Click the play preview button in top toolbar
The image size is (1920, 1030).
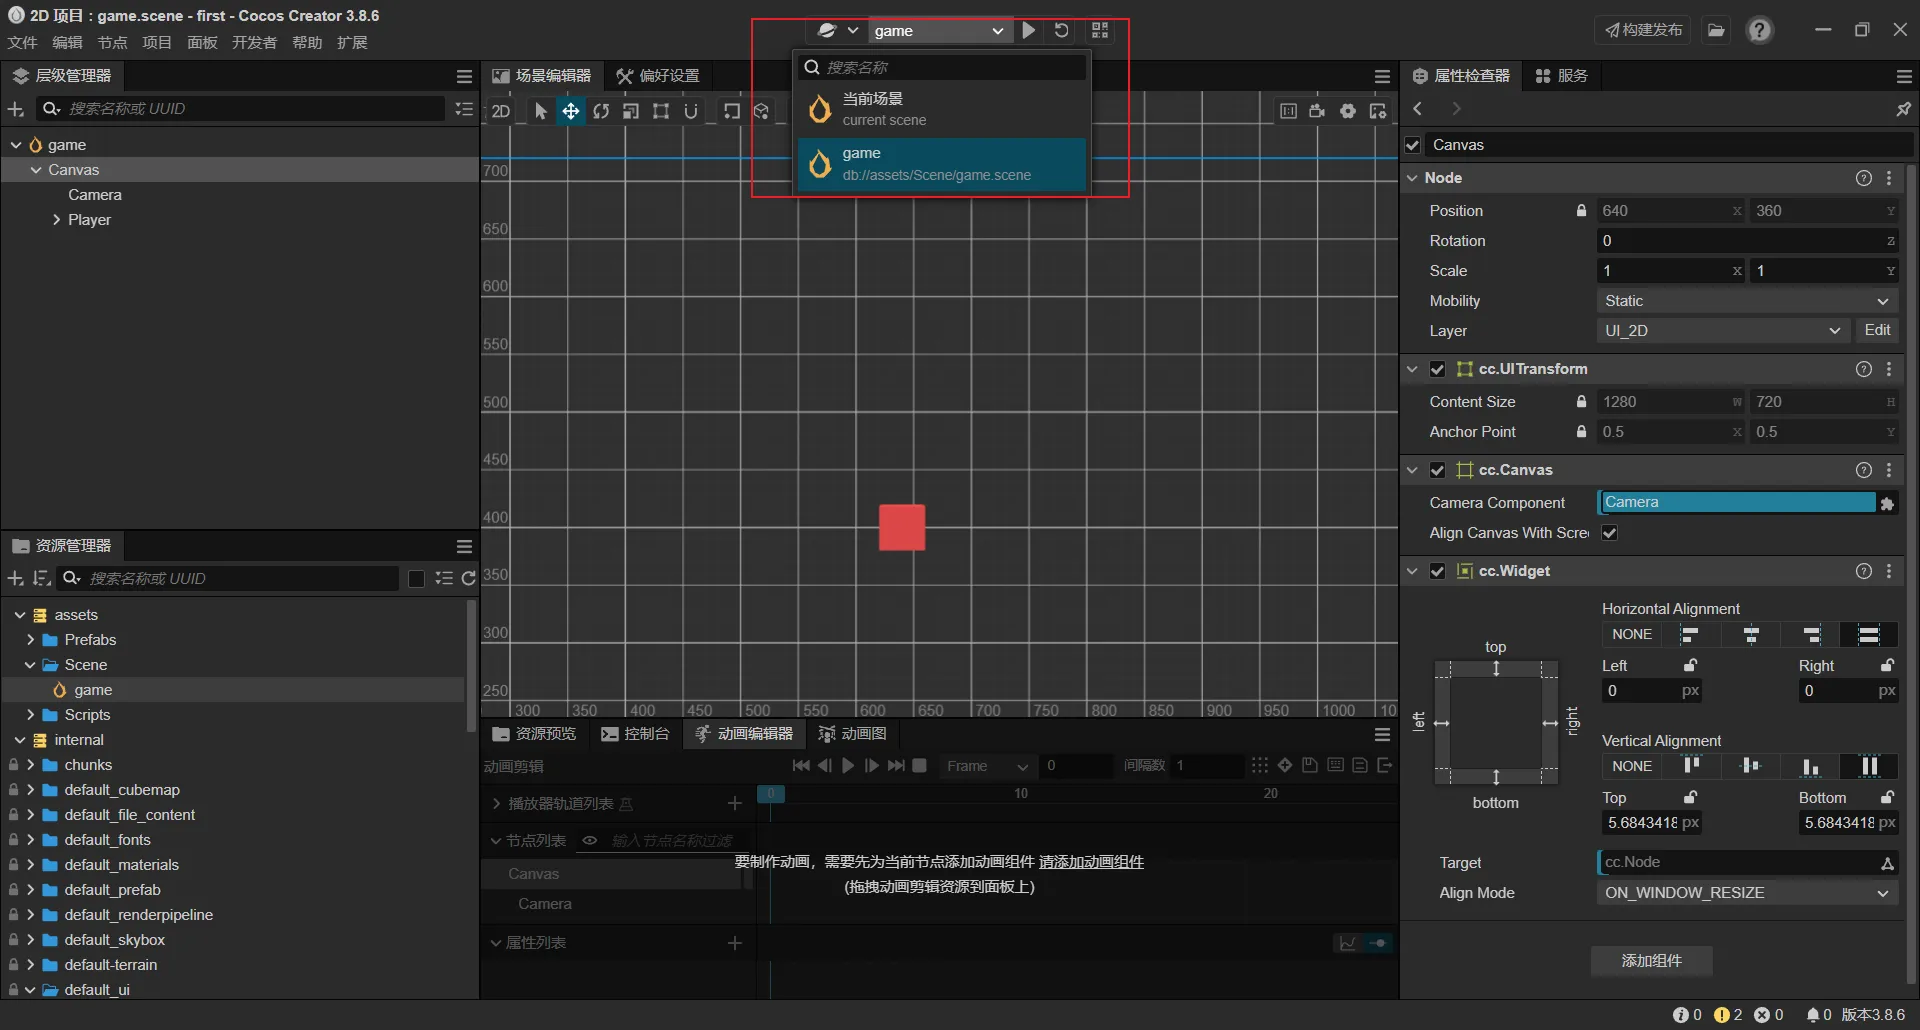1028,31
